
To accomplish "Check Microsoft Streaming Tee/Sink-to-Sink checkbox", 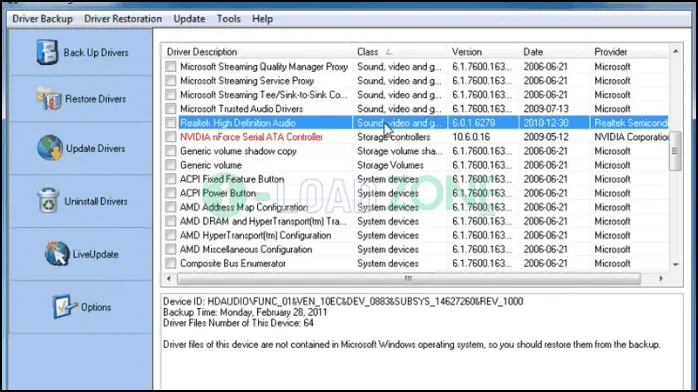I will coord(170,95).
